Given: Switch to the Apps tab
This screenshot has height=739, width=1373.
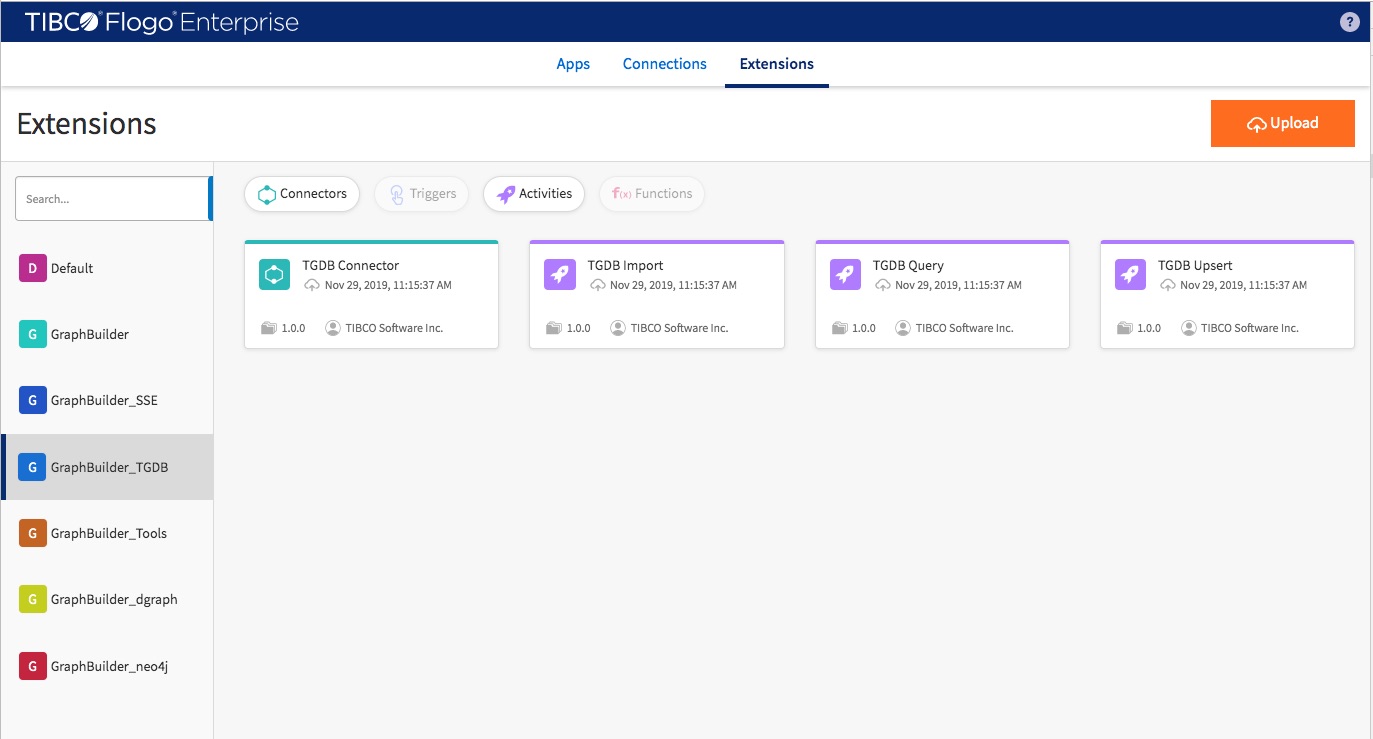Looking at the screenshot, I should point(573,64).
